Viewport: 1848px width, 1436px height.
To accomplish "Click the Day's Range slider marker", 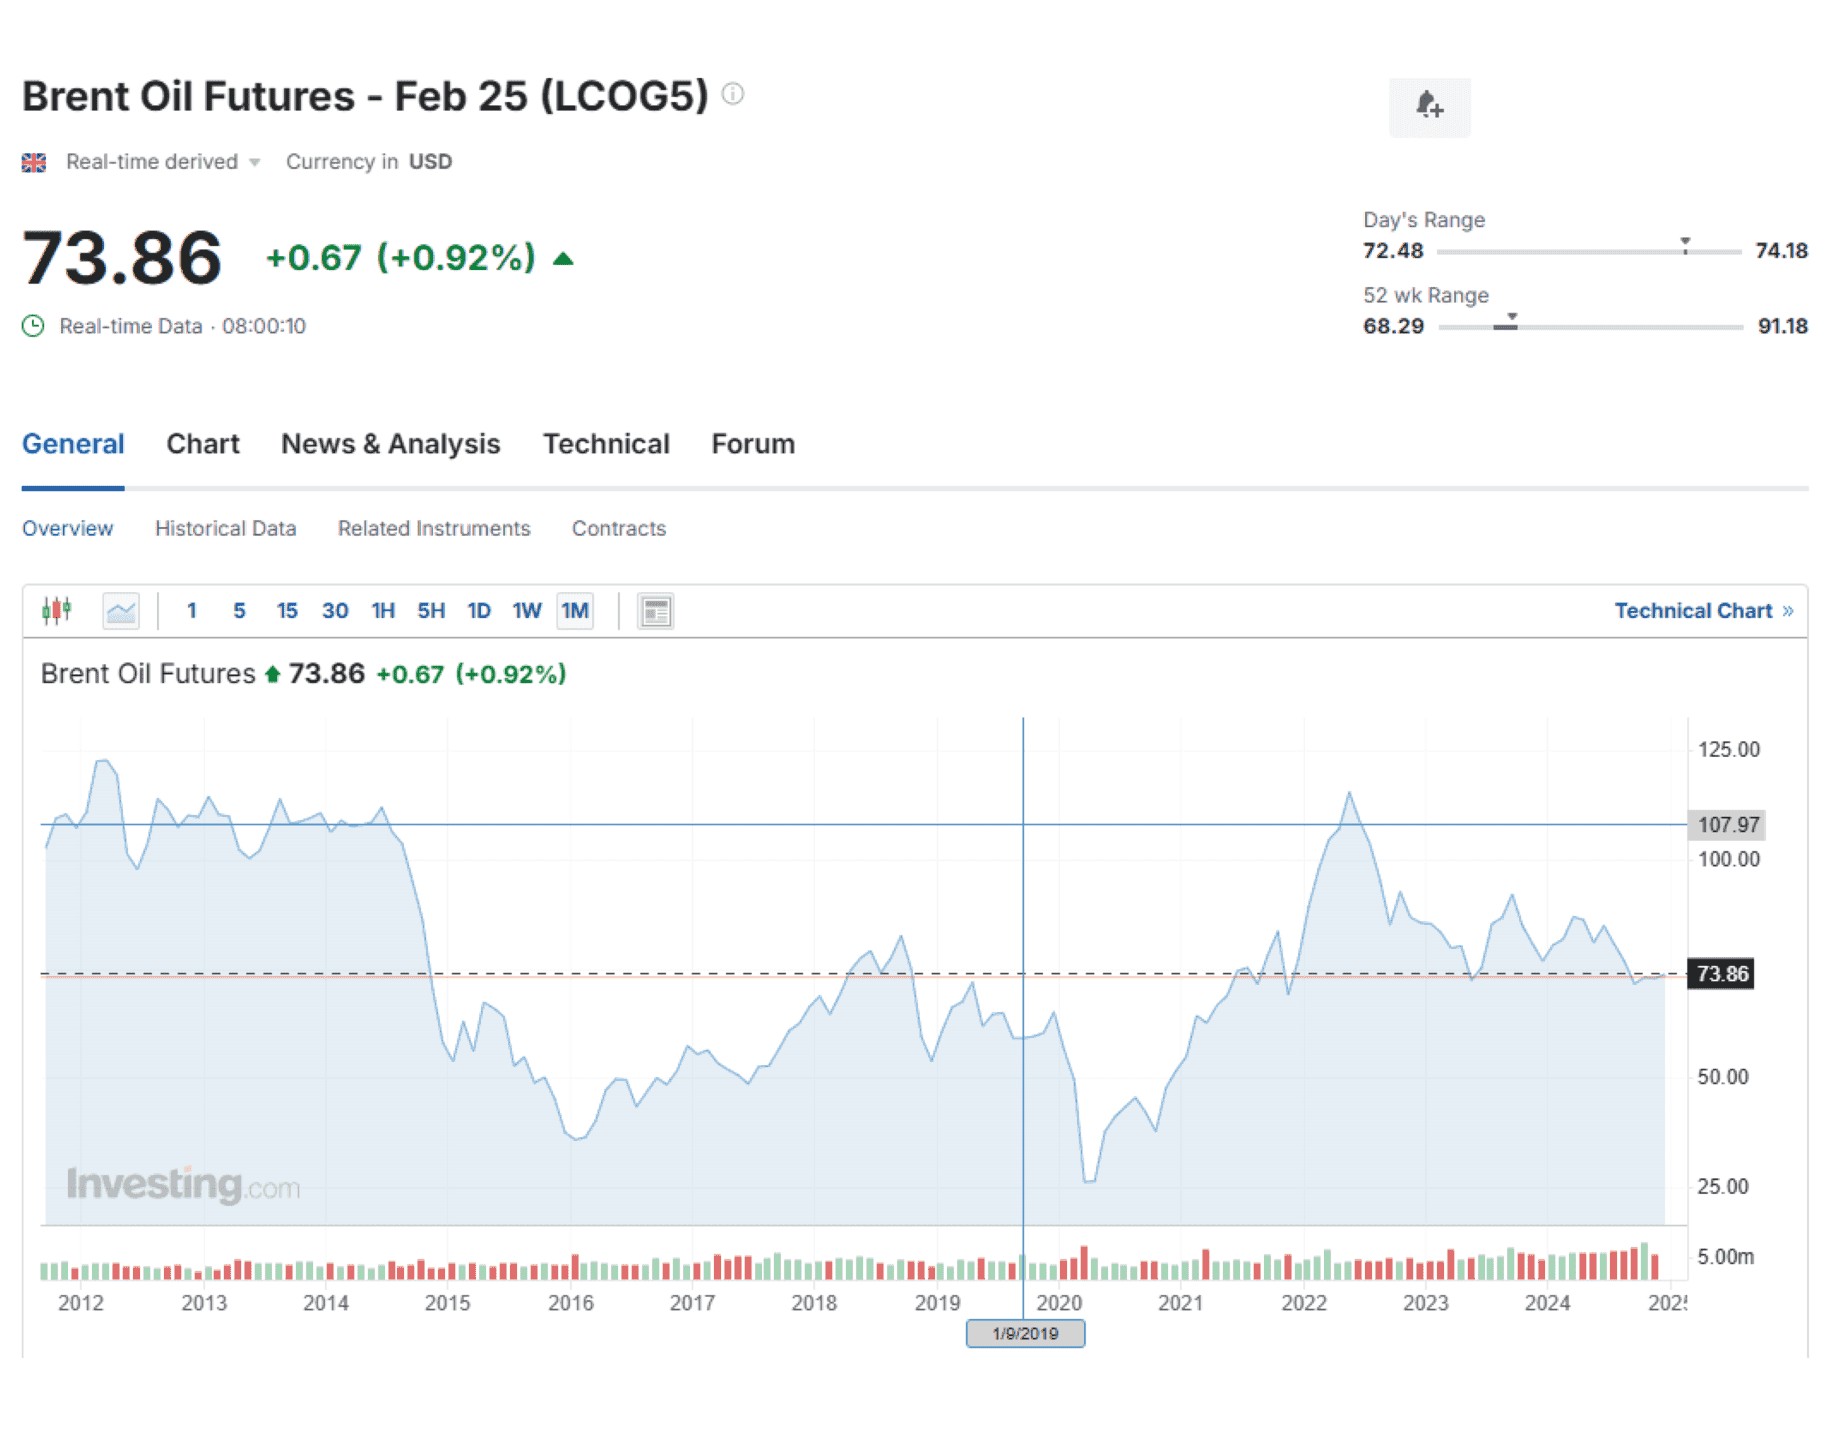I will [1686, 241].
